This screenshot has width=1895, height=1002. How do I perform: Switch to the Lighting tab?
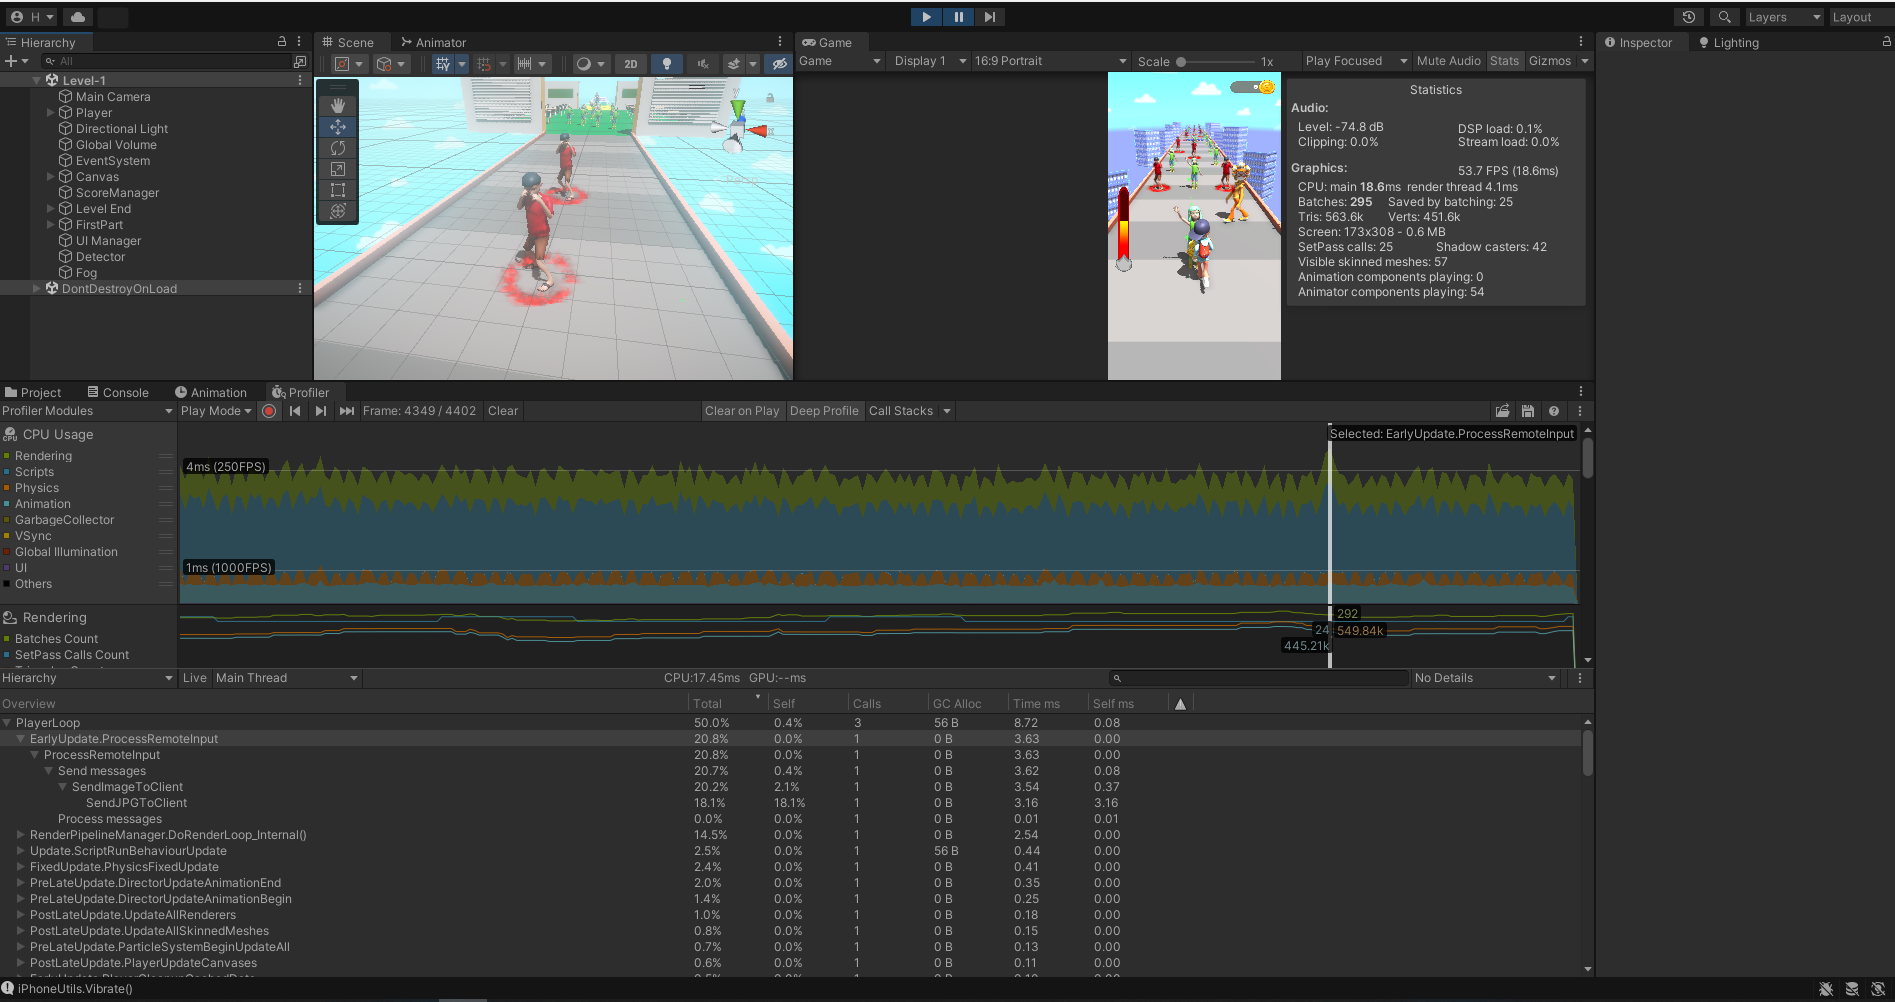[x=1728, y=43]
